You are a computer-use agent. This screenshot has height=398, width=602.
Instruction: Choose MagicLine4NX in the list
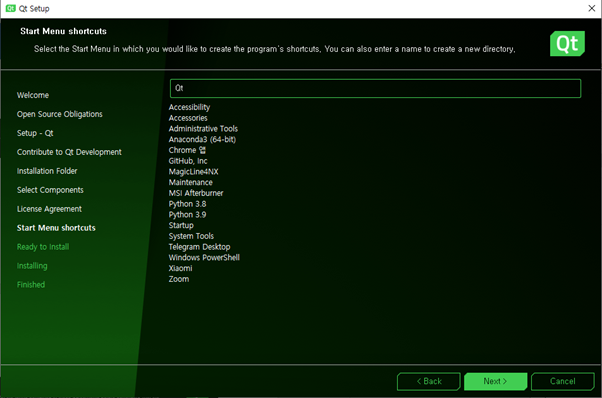(194, 172)
